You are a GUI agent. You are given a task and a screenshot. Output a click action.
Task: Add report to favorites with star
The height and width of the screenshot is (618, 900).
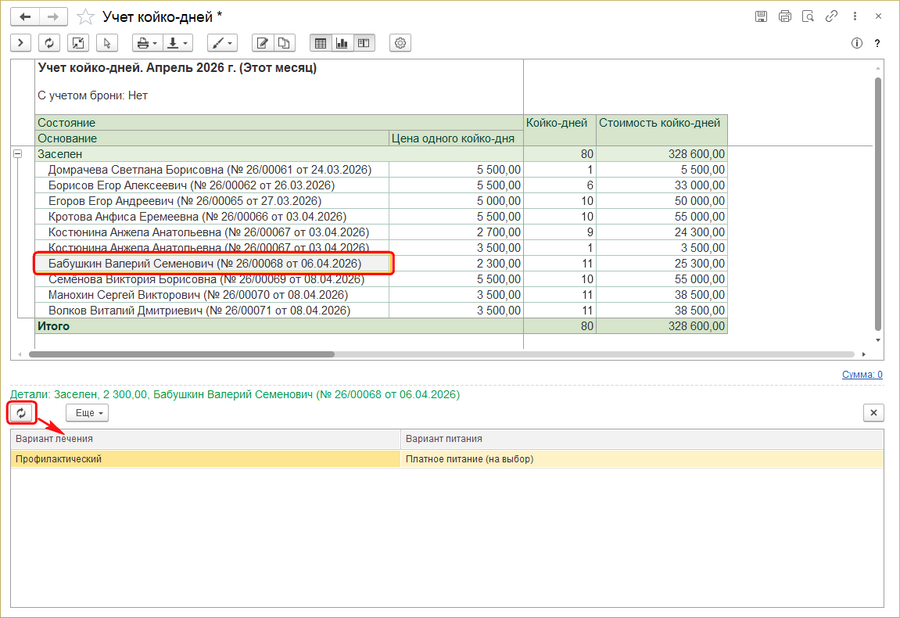pos(87,17)
